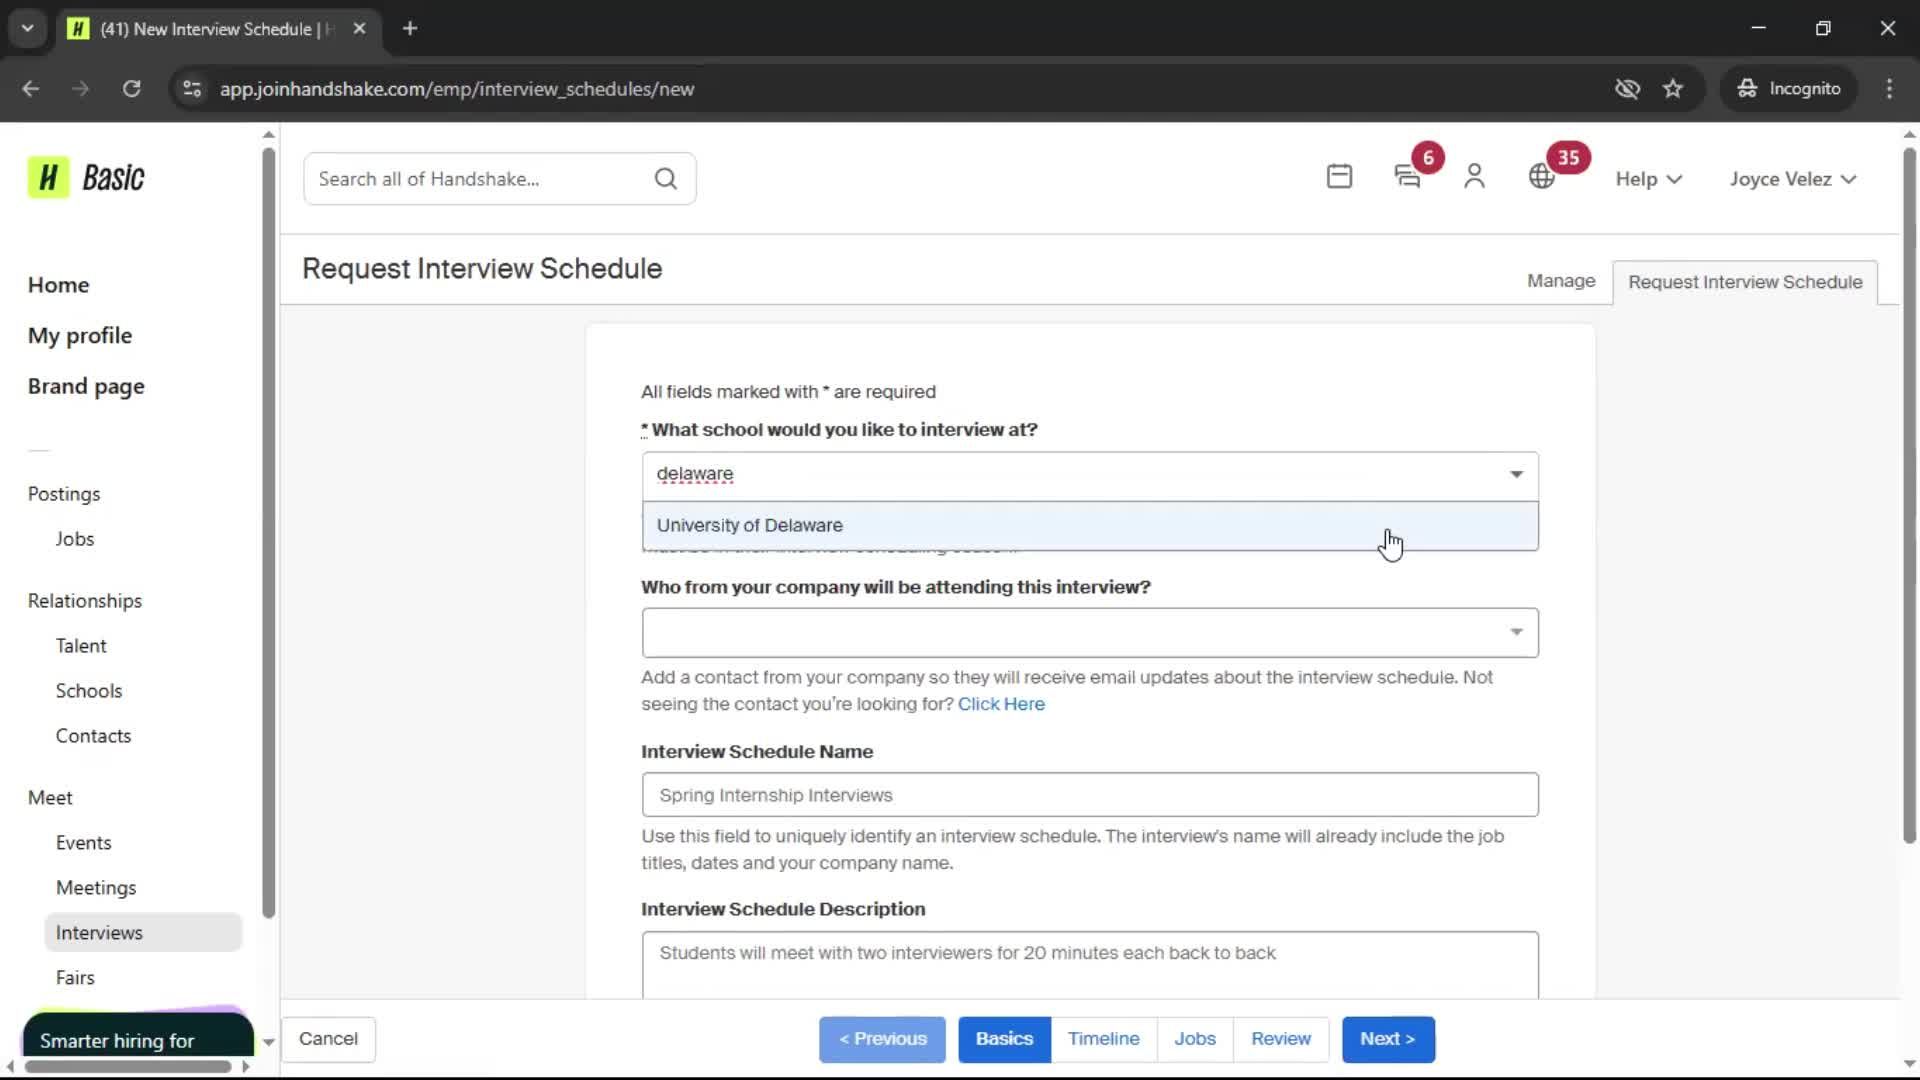Click the Interview Schedule Name field
Image resolution: width=1920 pixels, height=1080 pixels.
(x=1090, y=795)
